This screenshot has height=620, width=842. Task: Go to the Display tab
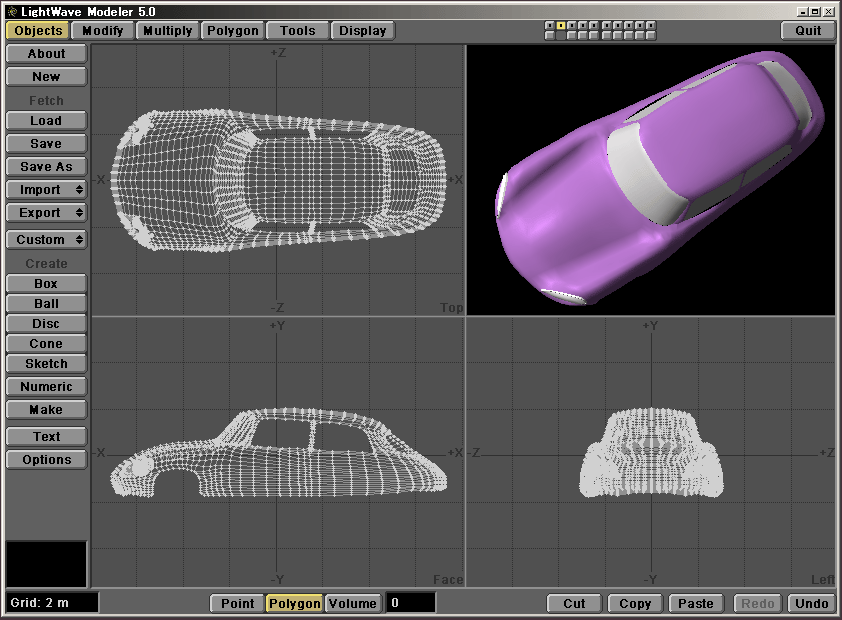[x=362, y=31]
